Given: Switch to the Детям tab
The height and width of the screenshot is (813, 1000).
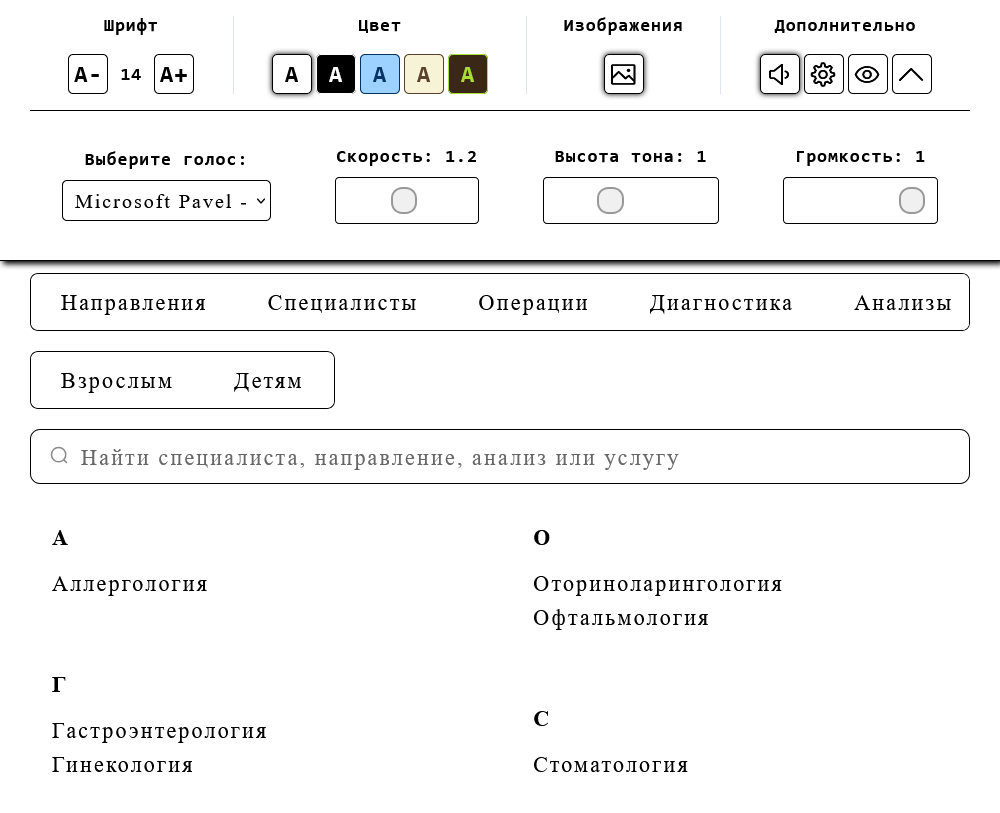Looking at the screenshot, I should tap(267, 380).
